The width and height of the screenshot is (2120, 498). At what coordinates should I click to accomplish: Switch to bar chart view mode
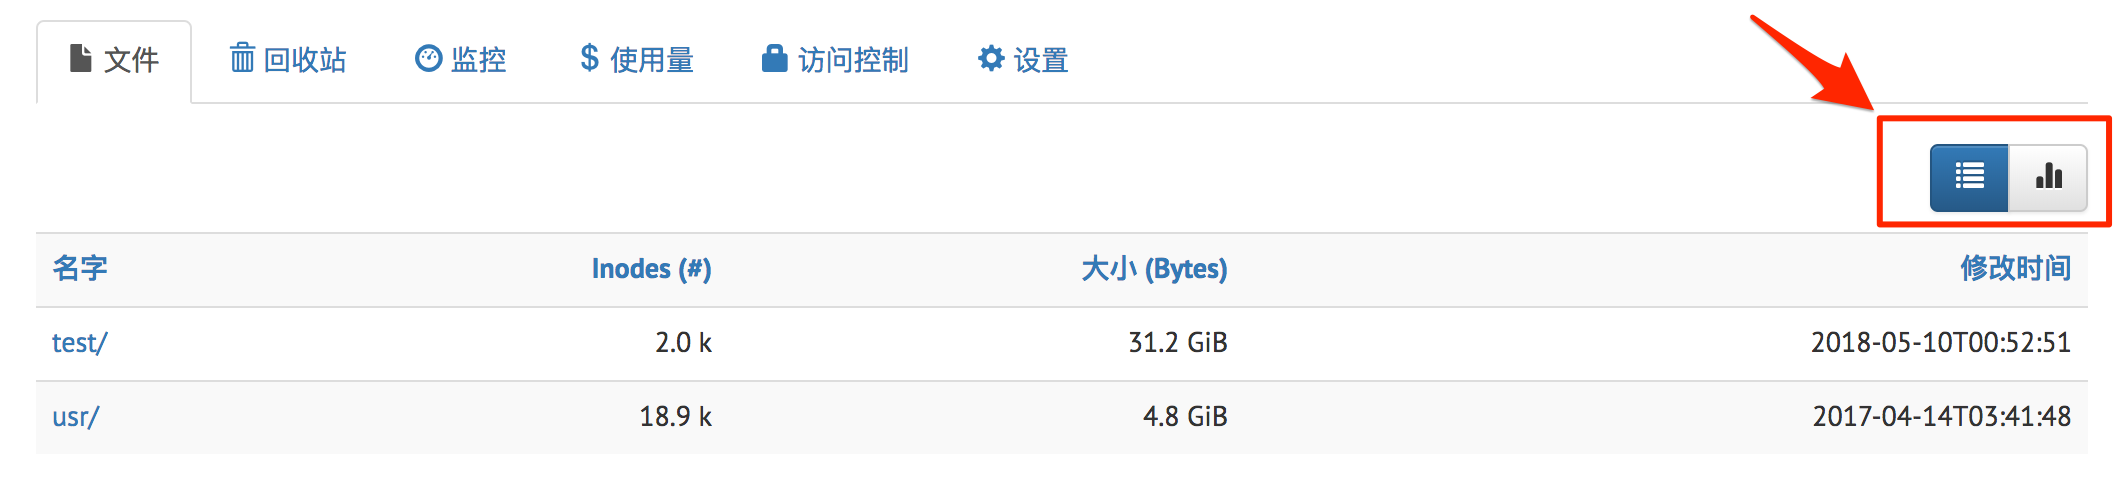2048,177
